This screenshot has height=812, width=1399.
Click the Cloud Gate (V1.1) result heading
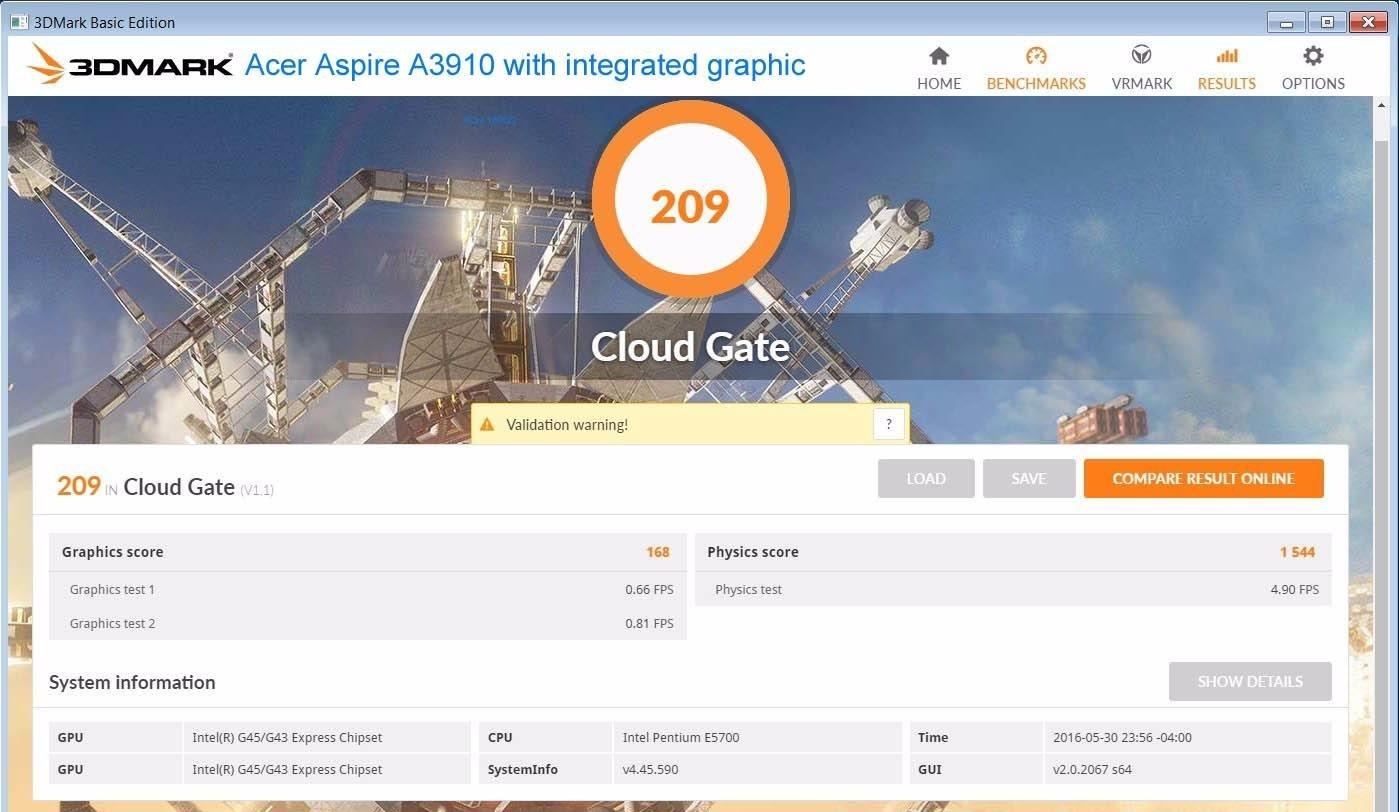click(198, 488)
